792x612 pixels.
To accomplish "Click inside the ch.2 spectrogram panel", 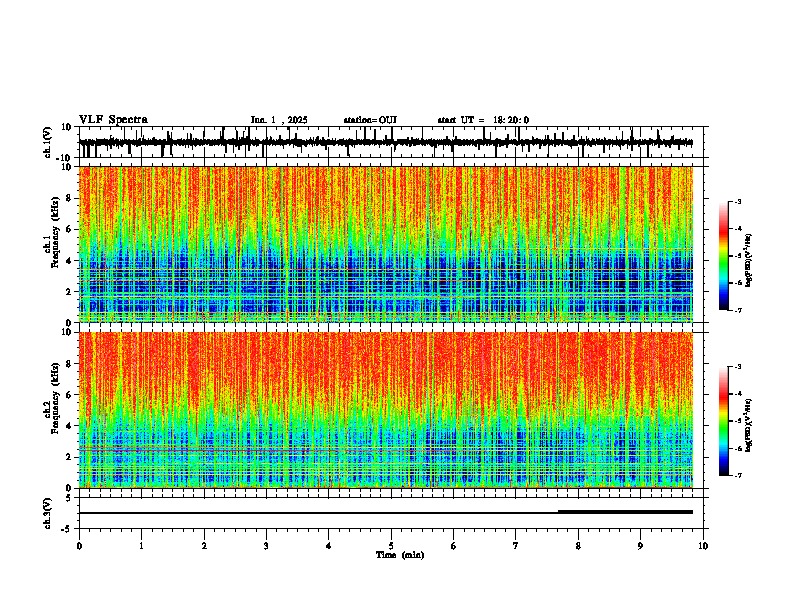I will 386,410.
